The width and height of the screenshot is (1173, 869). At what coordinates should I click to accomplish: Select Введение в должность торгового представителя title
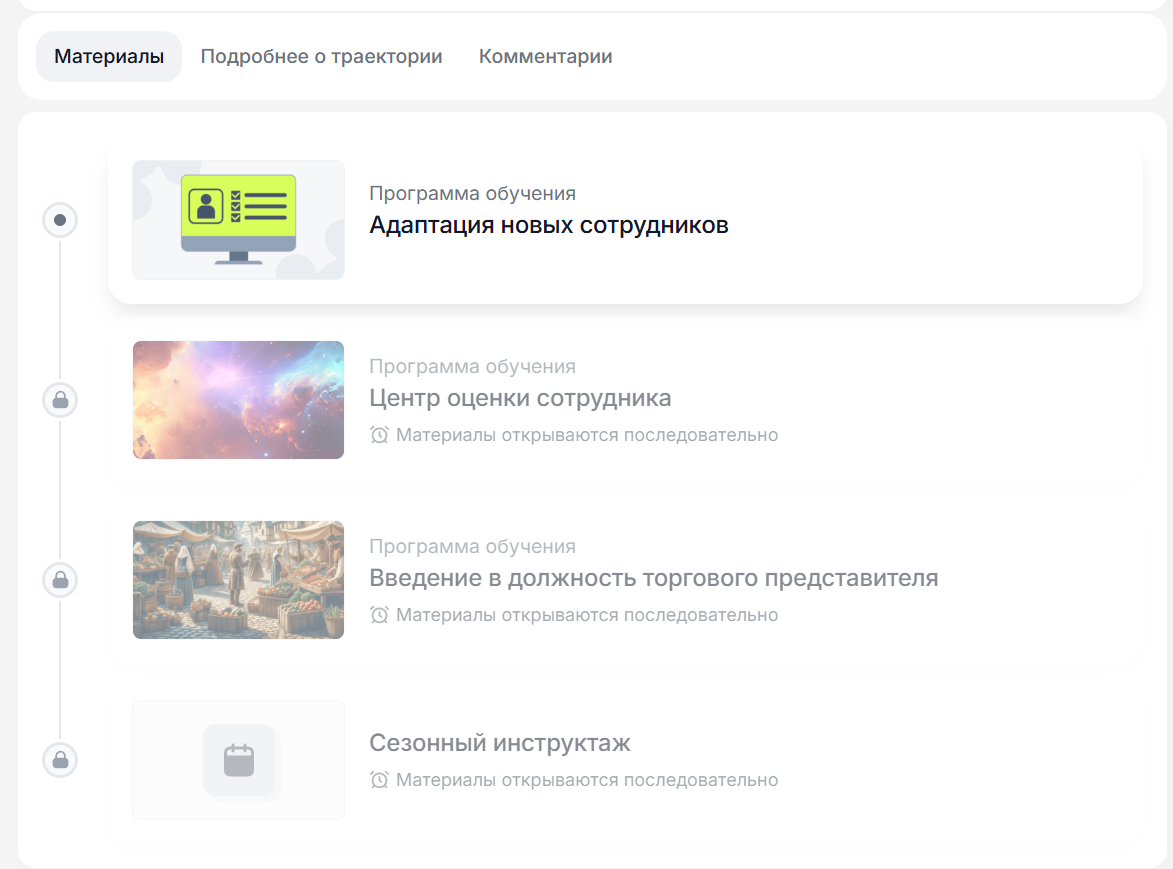click(x=654, y=578)
